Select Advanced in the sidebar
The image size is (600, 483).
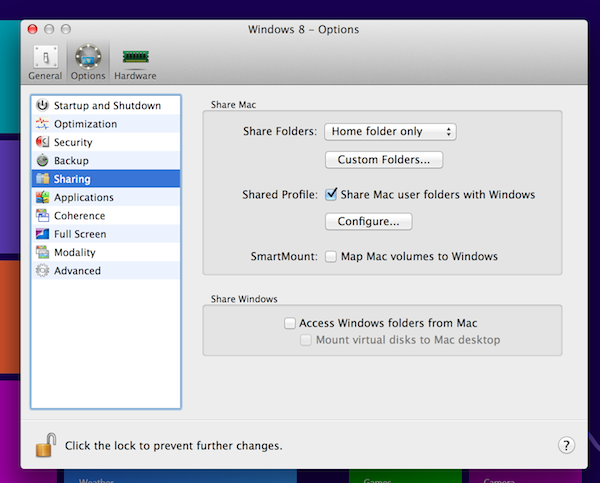click(106, 271)
